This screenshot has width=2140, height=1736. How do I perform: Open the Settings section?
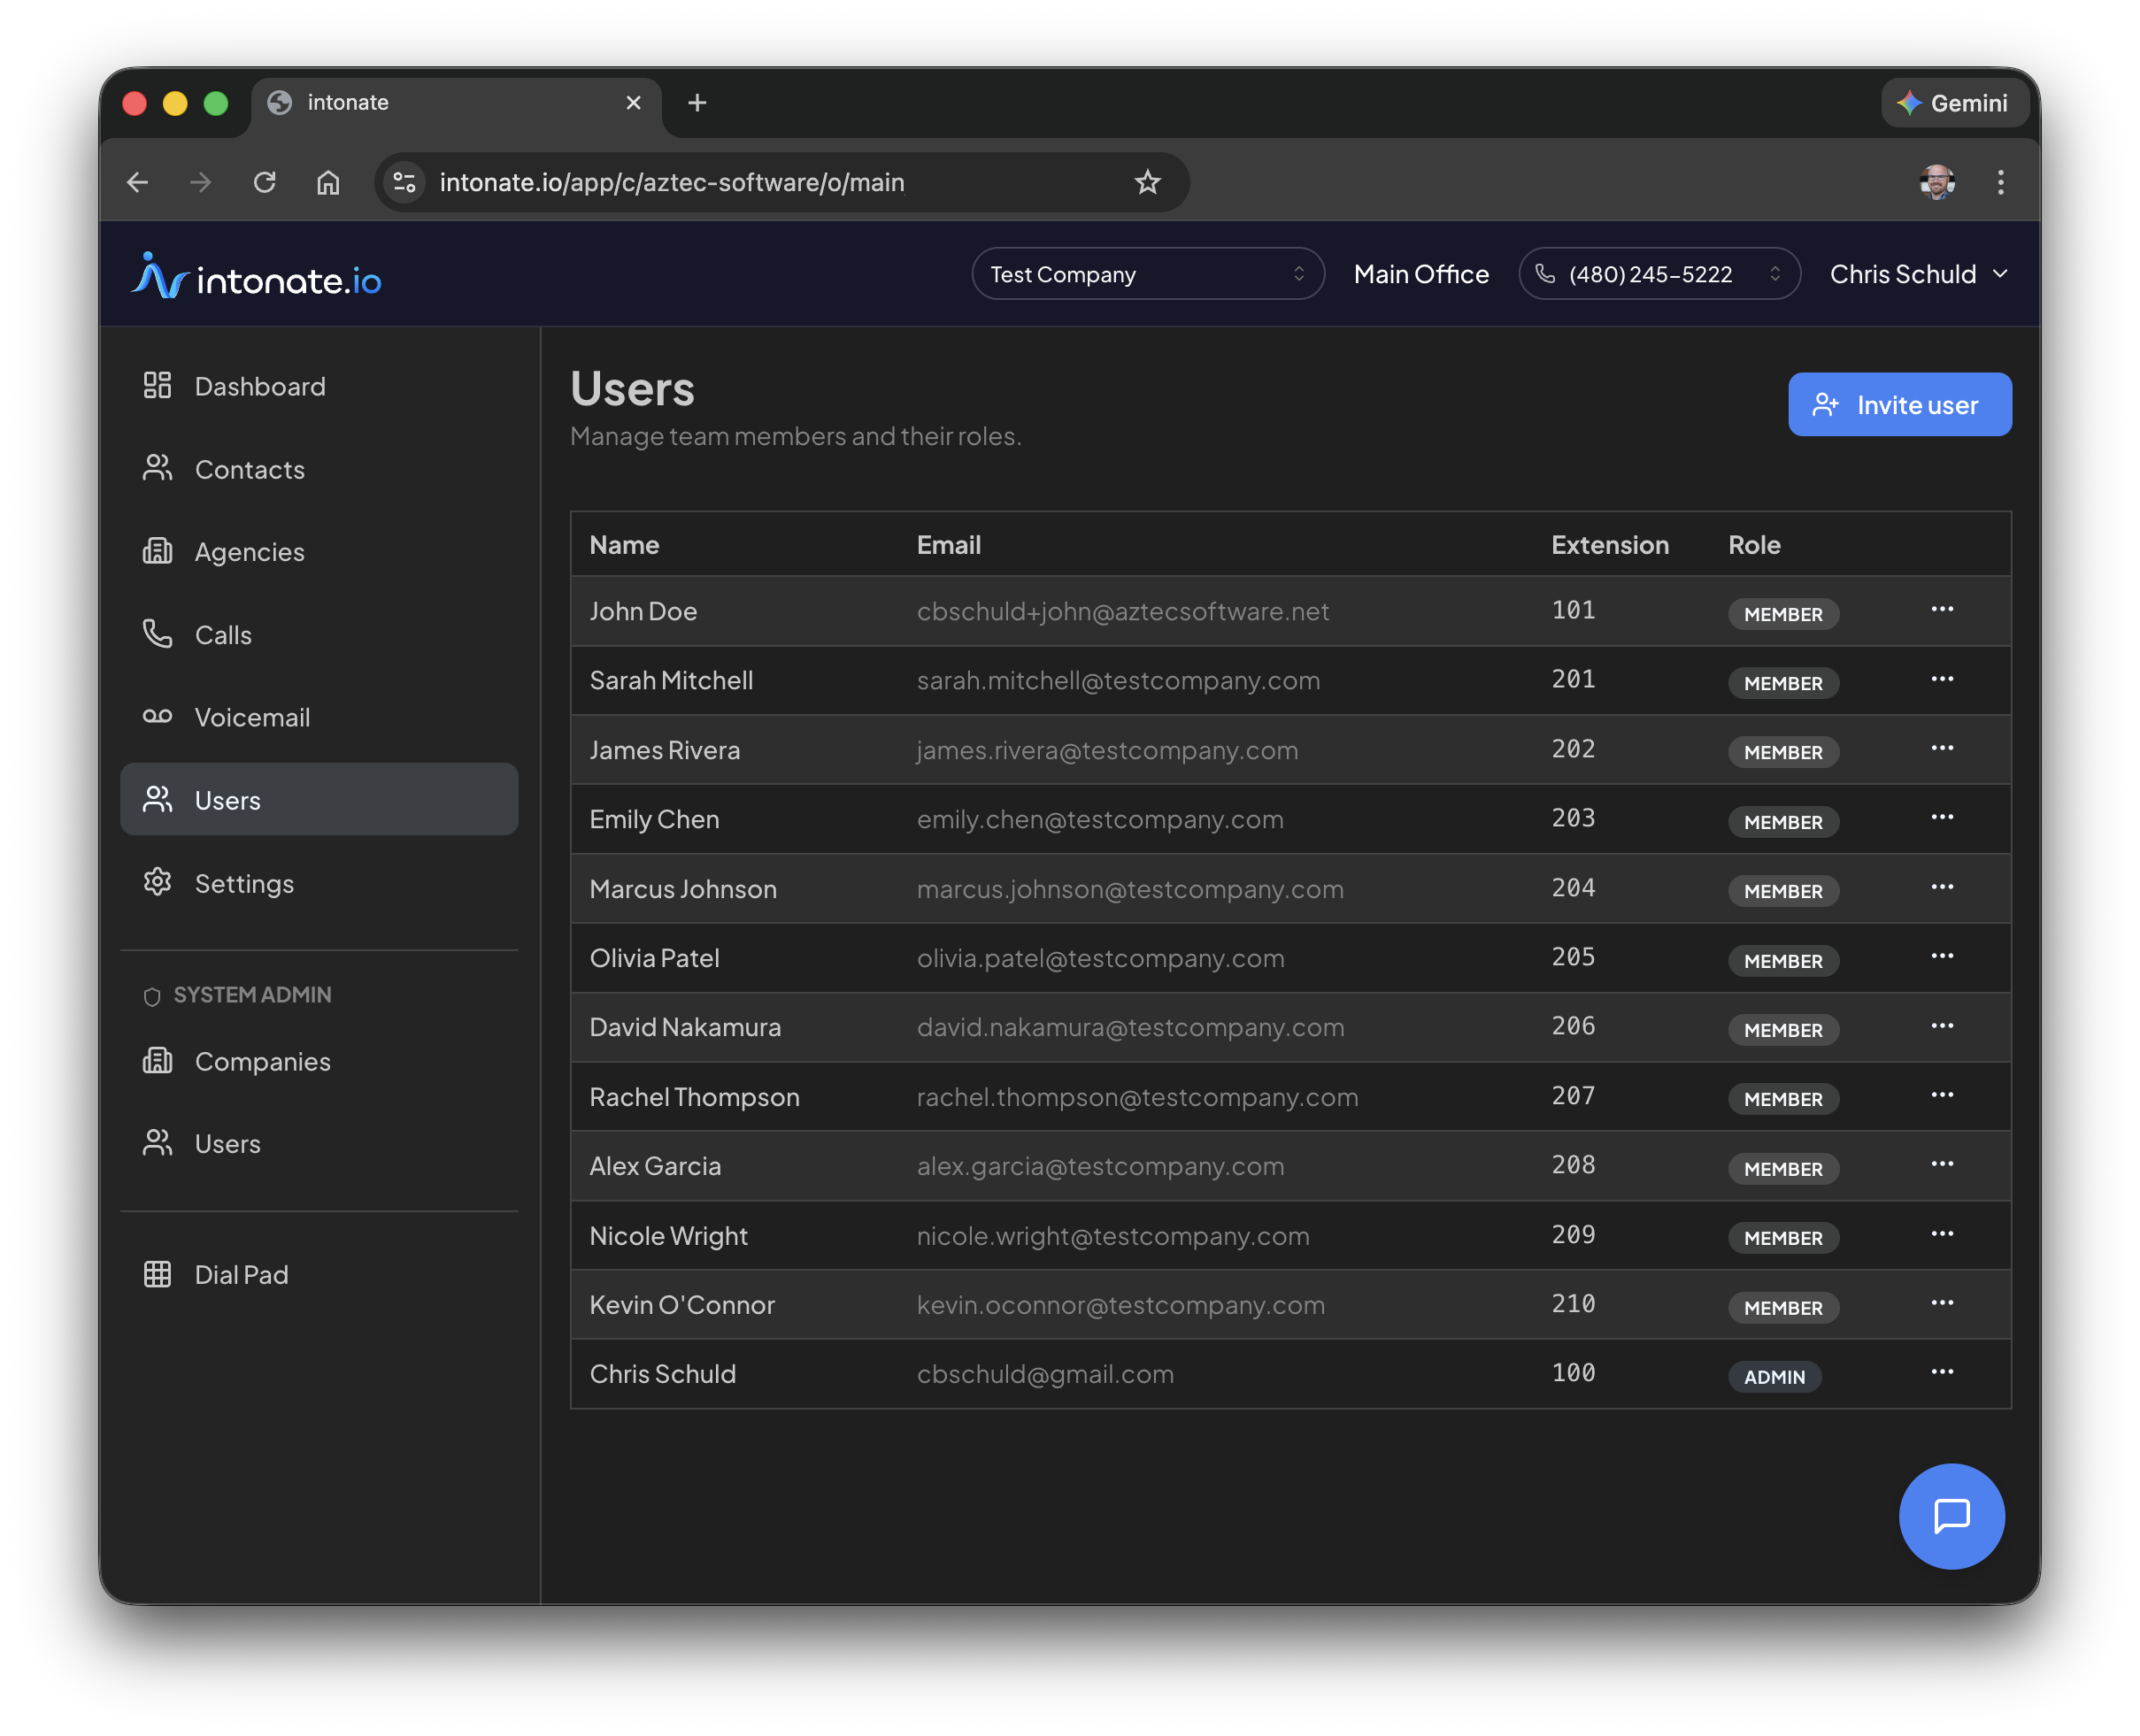tap(244, 883)
